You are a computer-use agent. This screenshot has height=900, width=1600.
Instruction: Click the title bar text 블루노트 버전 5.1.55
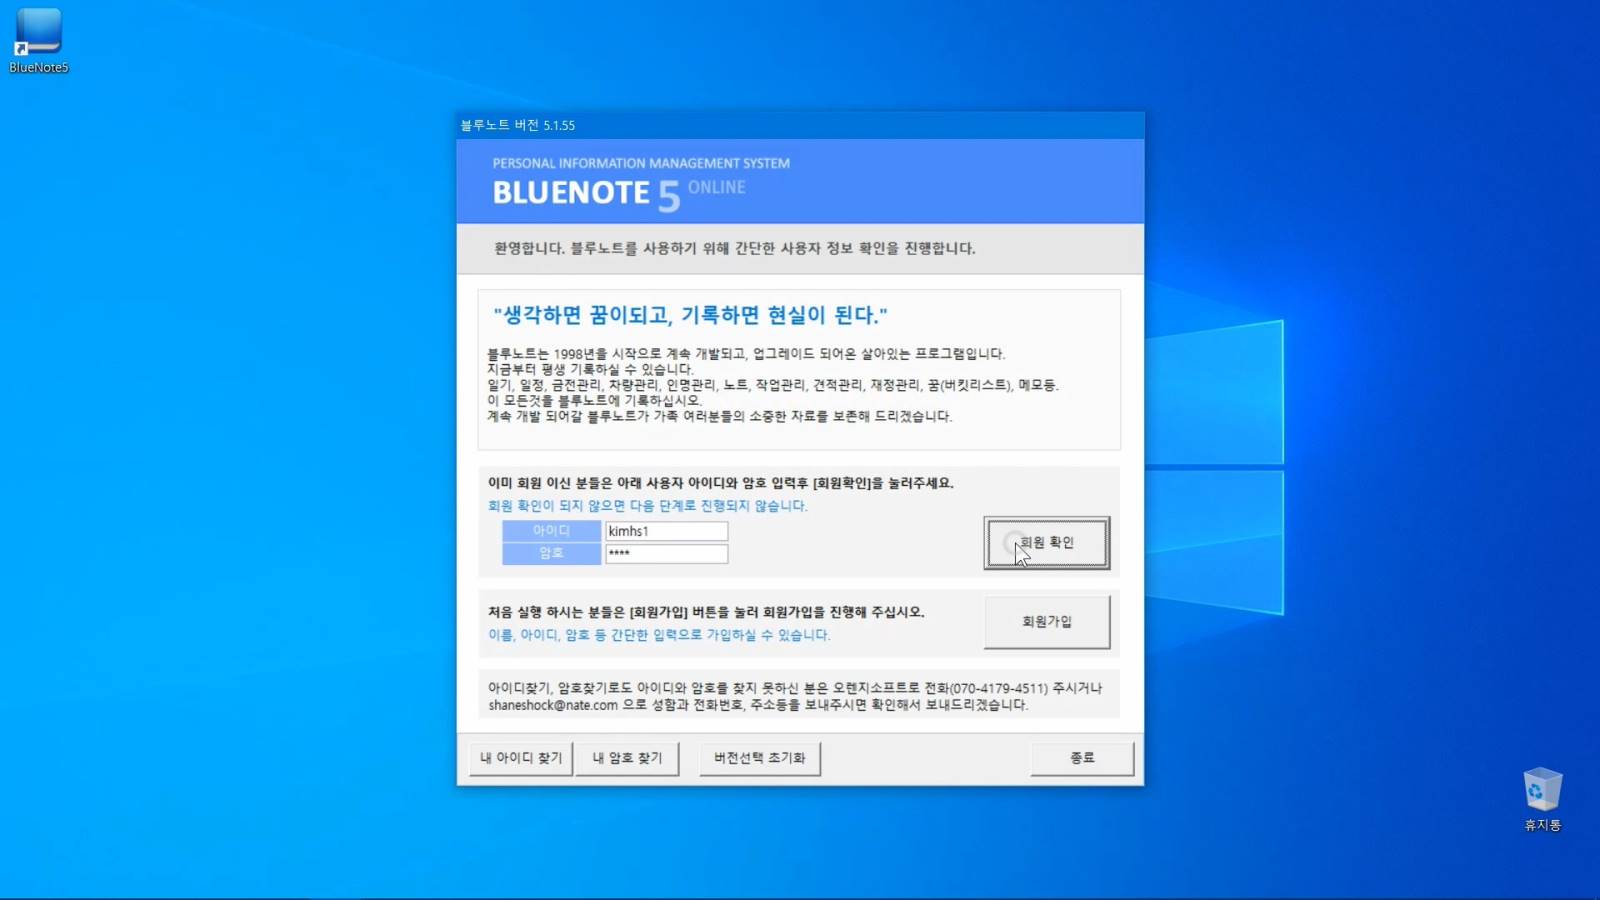tap(517, 125)
